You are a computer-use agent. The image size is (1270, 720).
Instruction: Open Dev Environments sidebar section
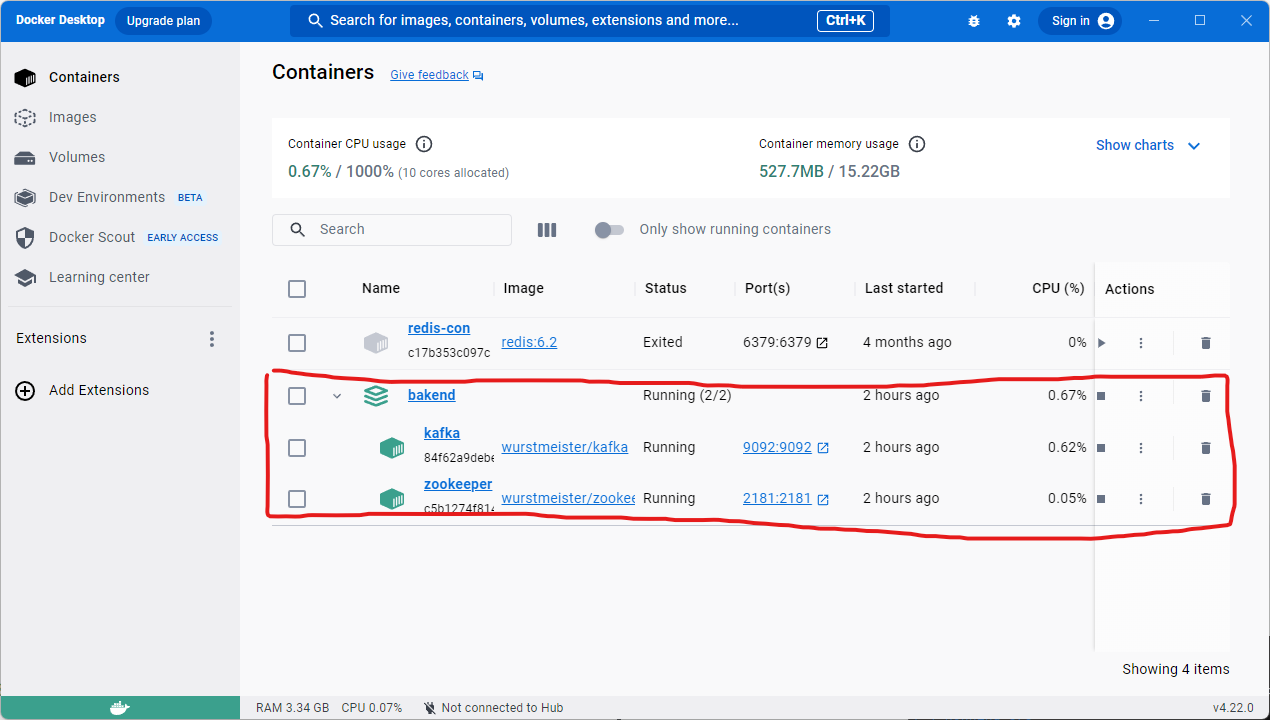click(x=120, y=197)
